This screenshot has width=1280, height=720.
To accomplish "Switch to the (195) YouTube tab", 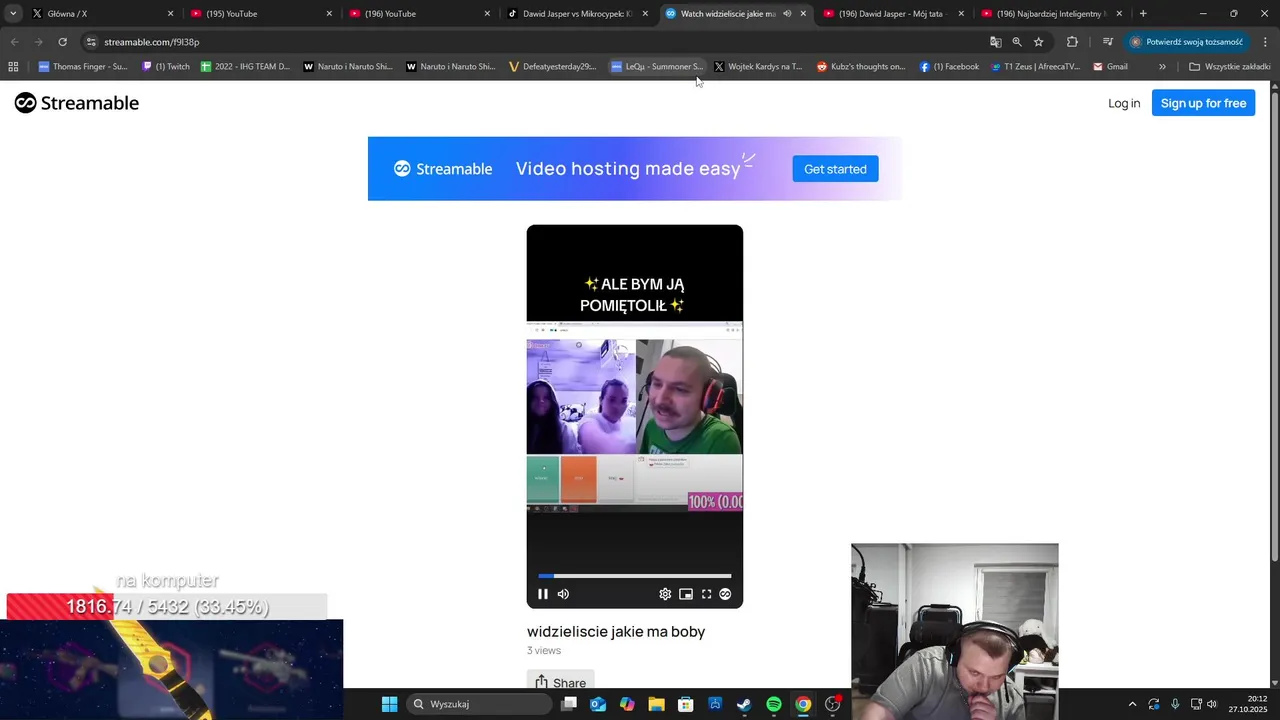I will (260, 14).
